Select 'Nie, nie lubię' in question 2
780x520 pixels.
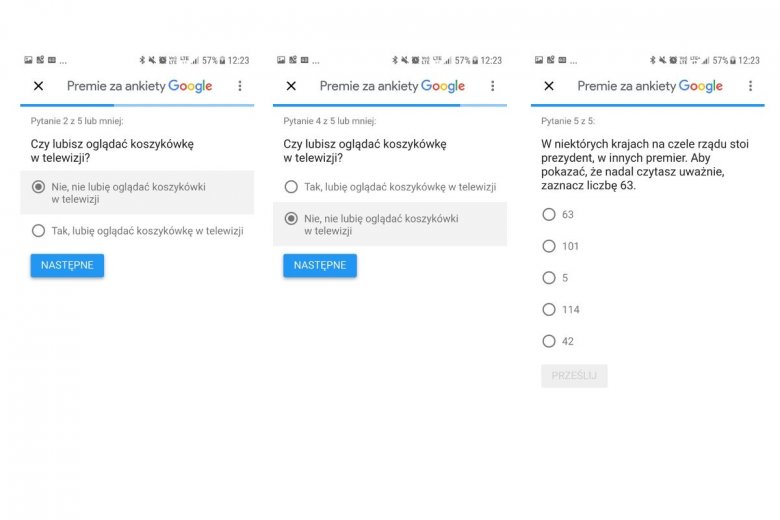[39, 186]
